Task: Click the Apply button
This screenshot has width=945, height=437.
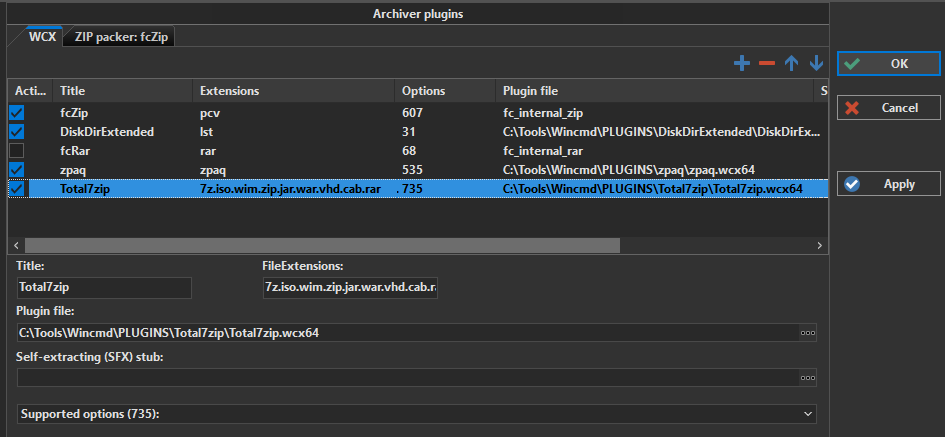Action: click(889, 184)
